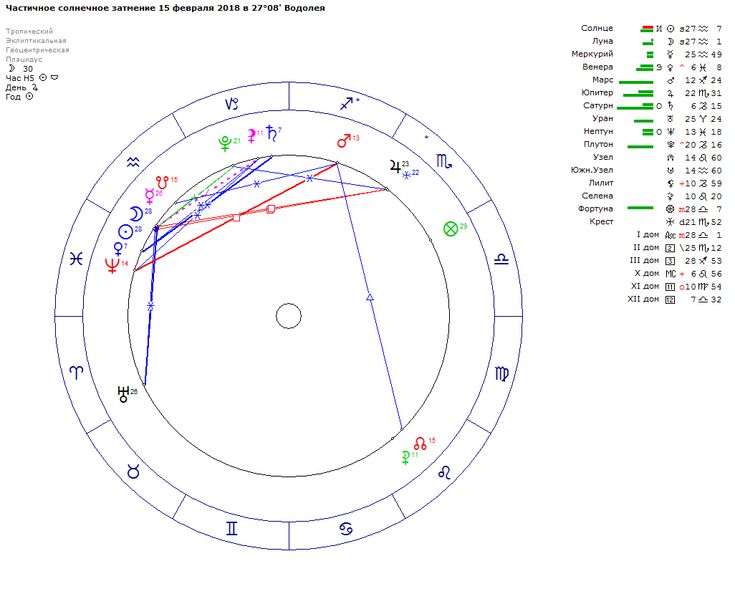Click the Gemini sign in the zodiac ring

231,528
